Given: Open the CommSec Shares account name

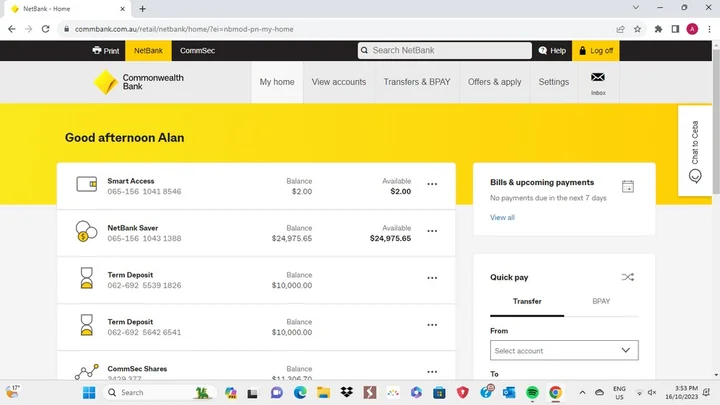Looking at the screenshot, I should (x=137, y=369).
